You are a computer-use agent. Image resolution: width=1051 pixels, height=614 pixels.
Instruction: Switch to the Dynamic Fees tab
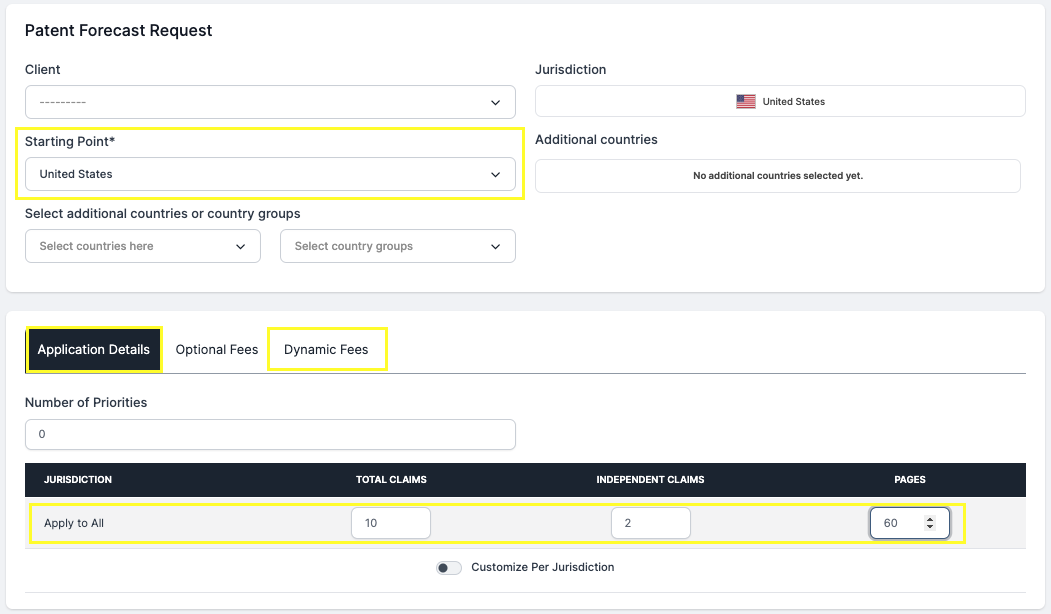click(x=327, y=349)
